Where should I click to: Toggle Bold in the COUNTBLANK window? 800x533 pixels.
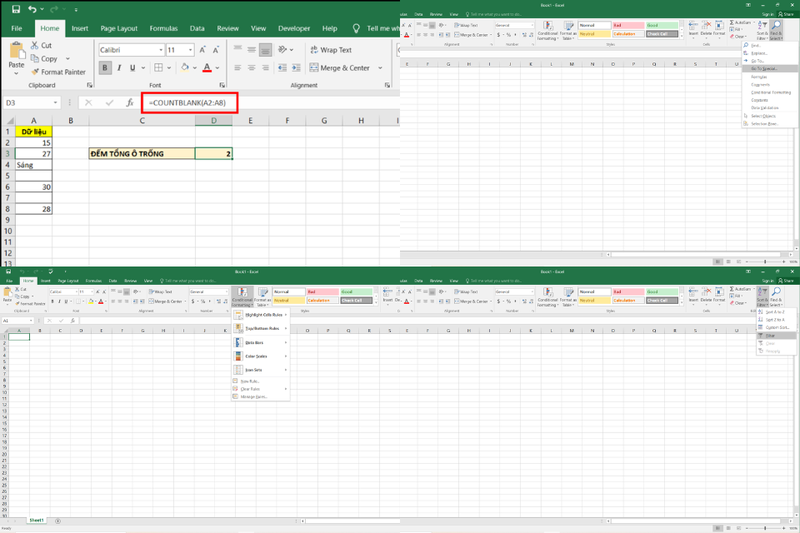[x=105, y=67]
